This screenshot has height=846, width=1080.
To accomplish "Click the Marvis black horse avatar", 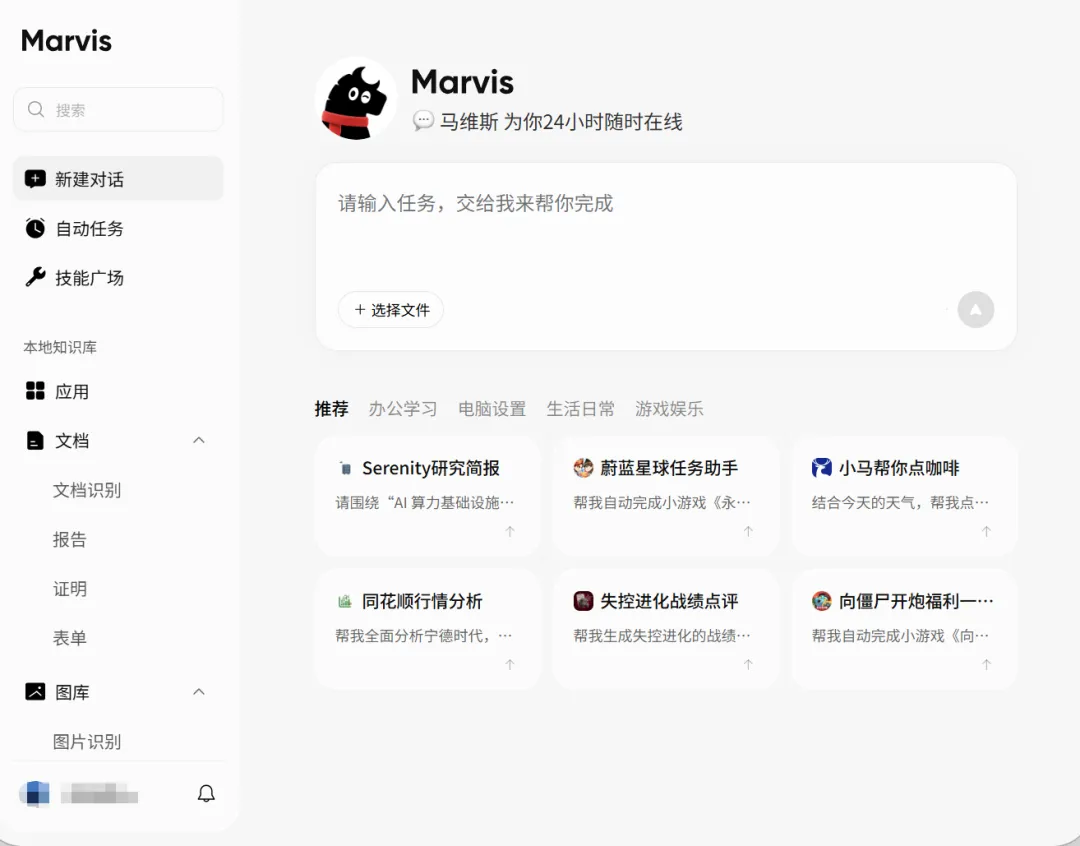I will click(x=355, y=99).
